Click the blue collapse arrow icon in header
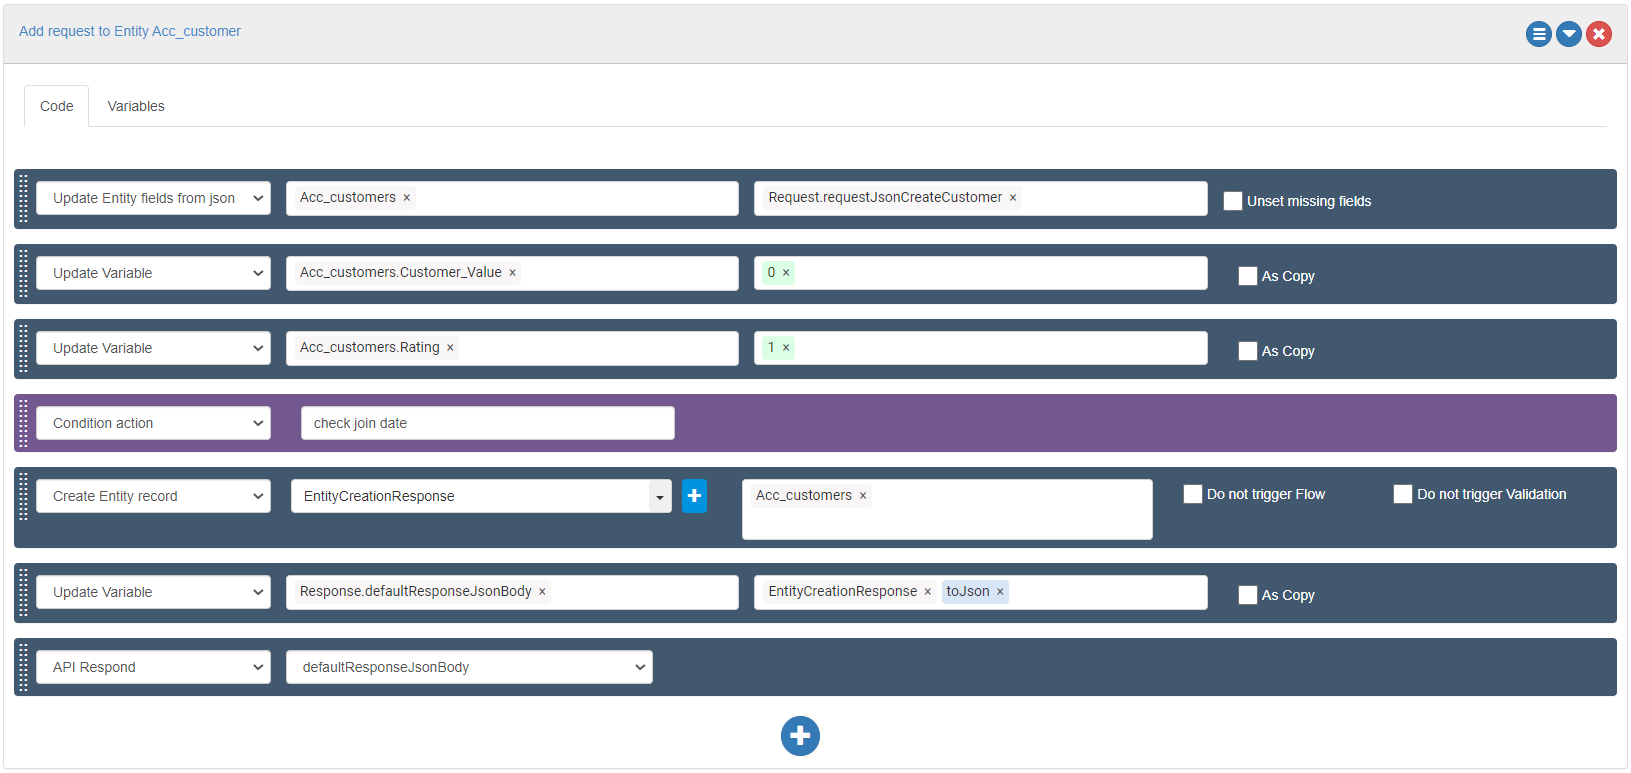Image resolution: width=1631 pixels, height=773 pixels. click(x=1569, y=35)
